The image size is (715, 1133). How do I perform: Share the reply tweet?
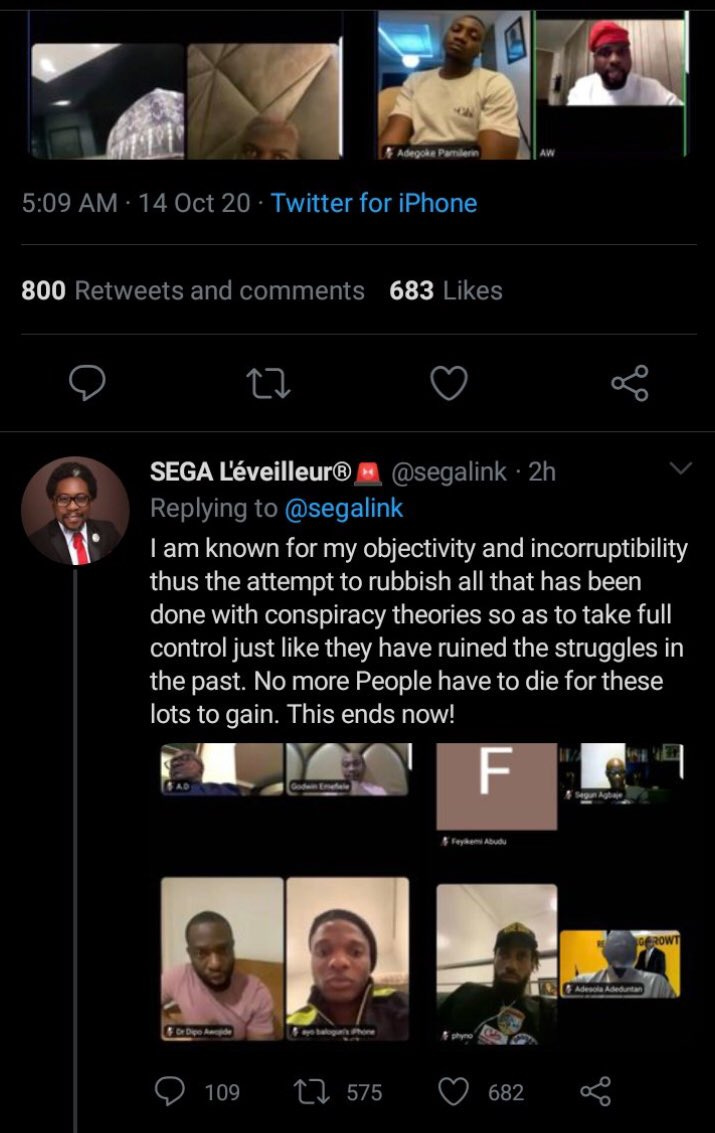coord(595,1092)
